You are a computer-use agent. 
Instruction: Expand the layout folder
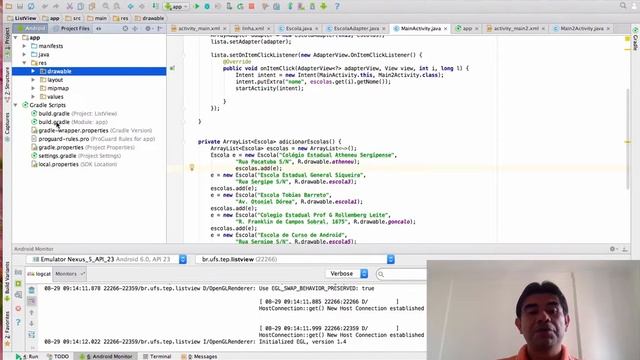33,80
